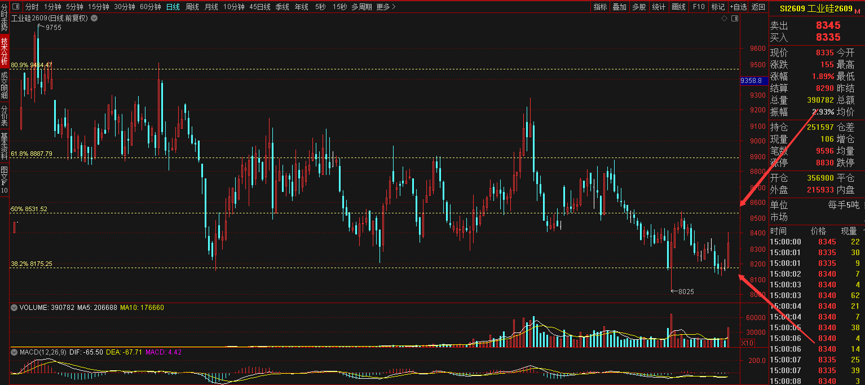Click the 总量 value 390782
This screenshot has height=385, width=865.
(x=820, y=100)
